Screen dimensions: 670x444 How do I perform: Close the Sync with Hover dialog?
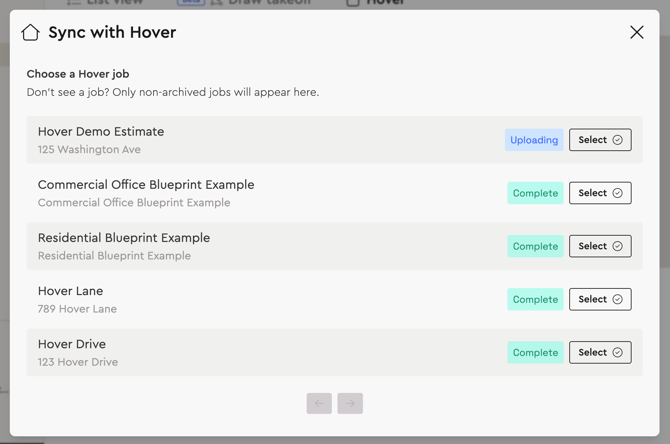pyautogui.click(x=636, y=32)
